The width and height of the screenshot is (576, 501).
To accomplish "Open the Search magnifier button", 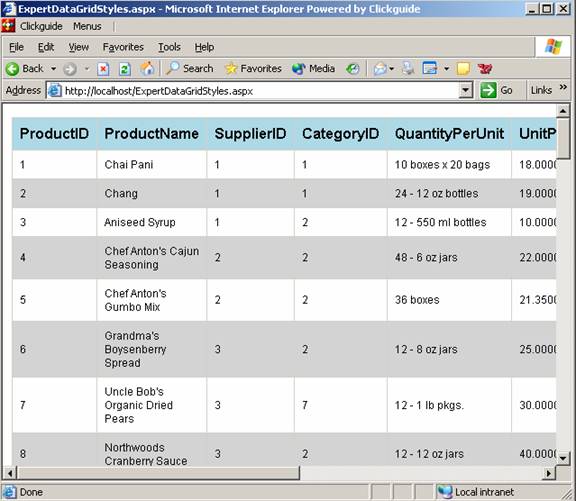I will click(x=190, y=68).
